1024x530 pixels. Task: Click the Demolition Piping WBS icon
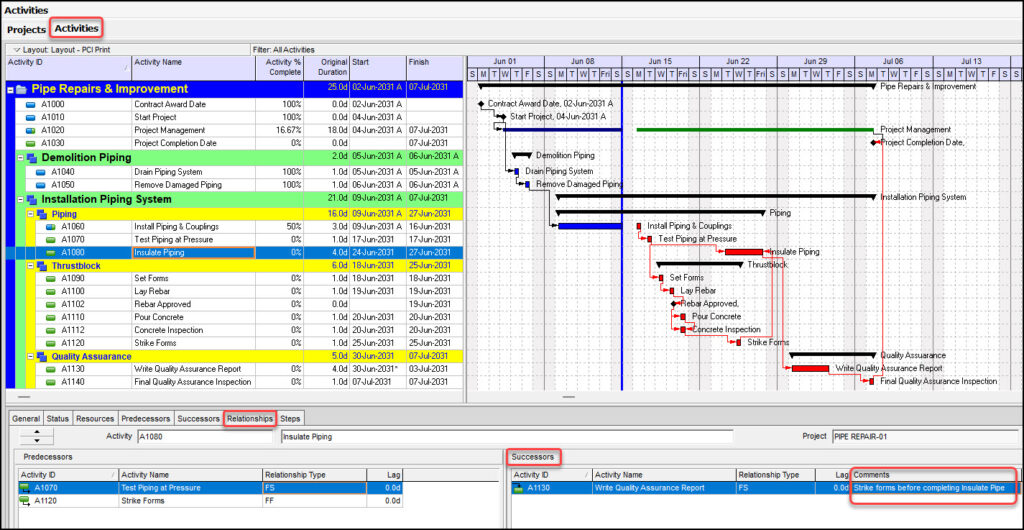pos(31,158)
